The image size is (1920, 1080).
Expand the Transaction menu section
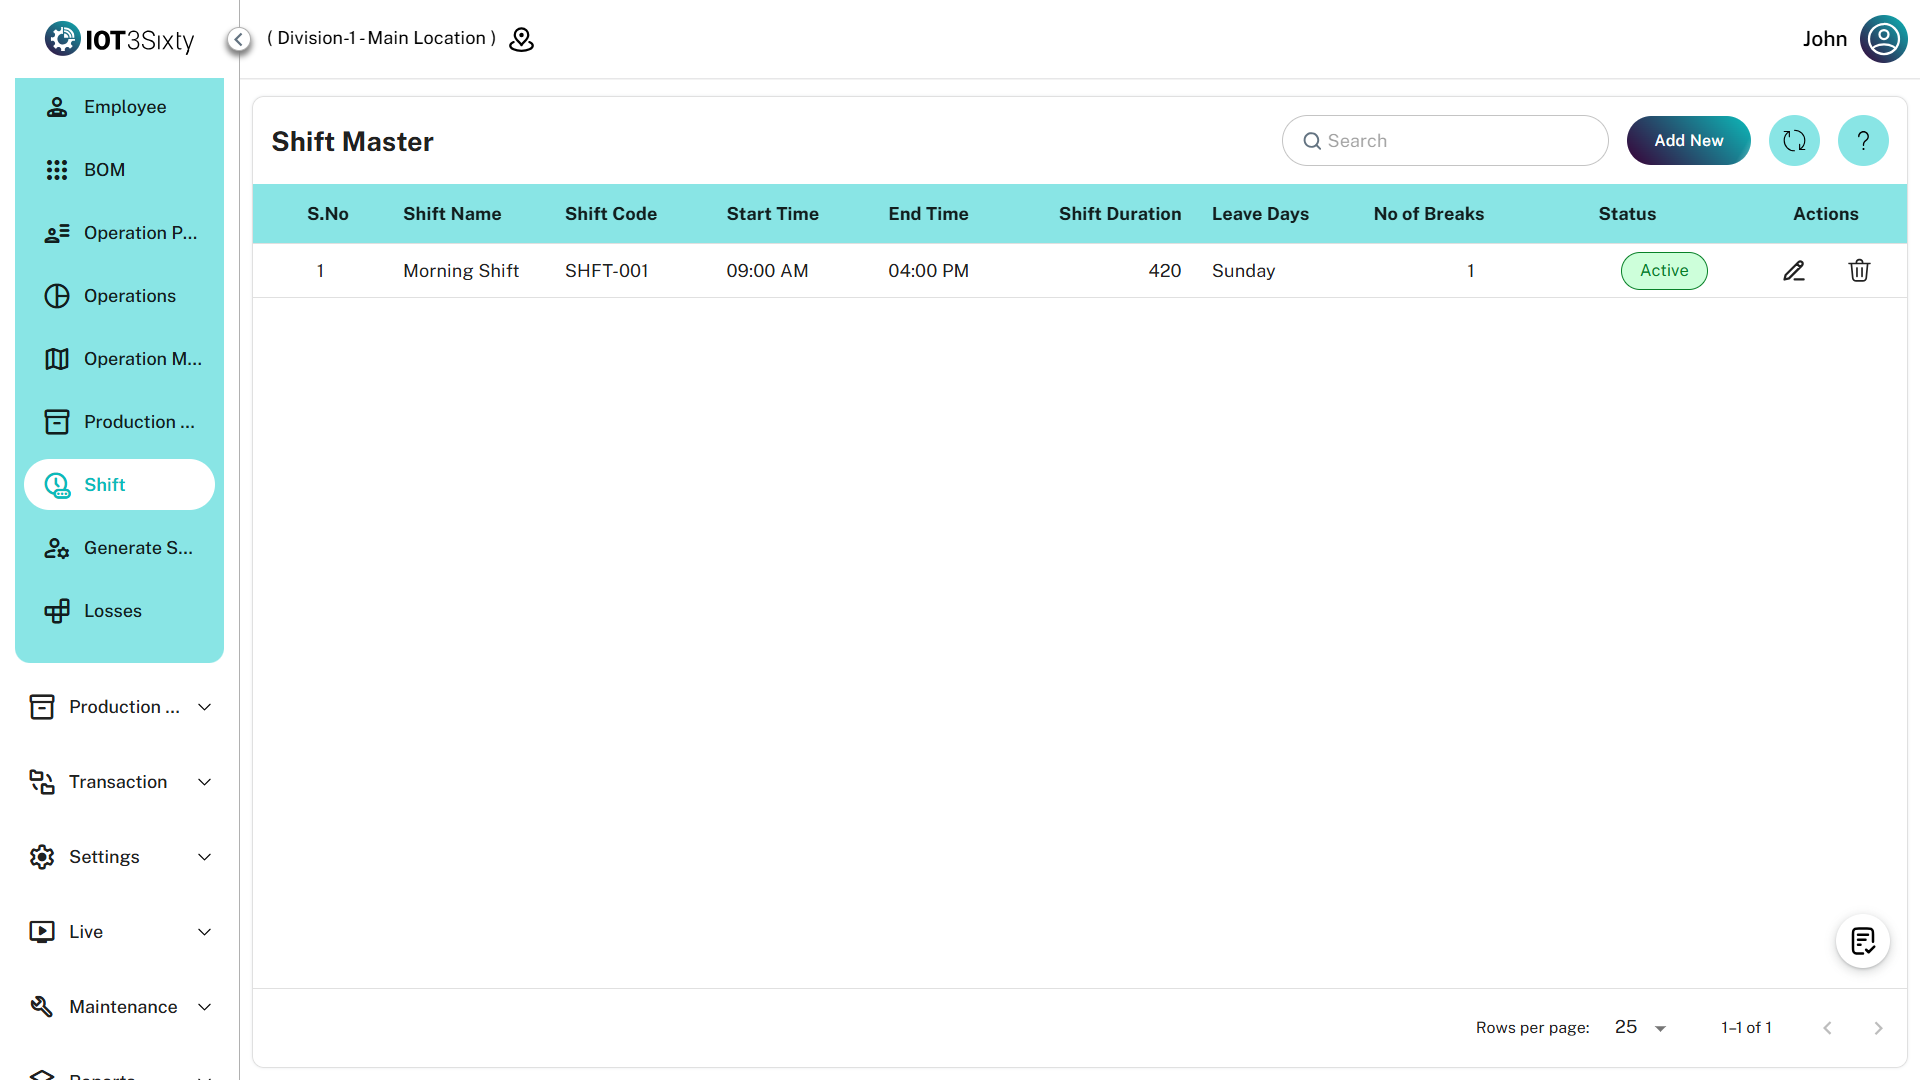(120, 782)
